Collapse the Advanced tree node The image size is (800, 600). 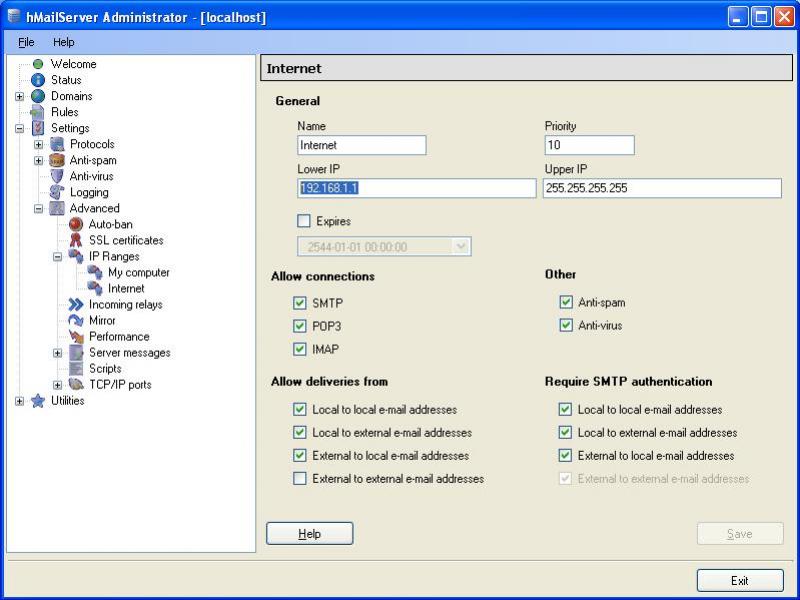39,209
